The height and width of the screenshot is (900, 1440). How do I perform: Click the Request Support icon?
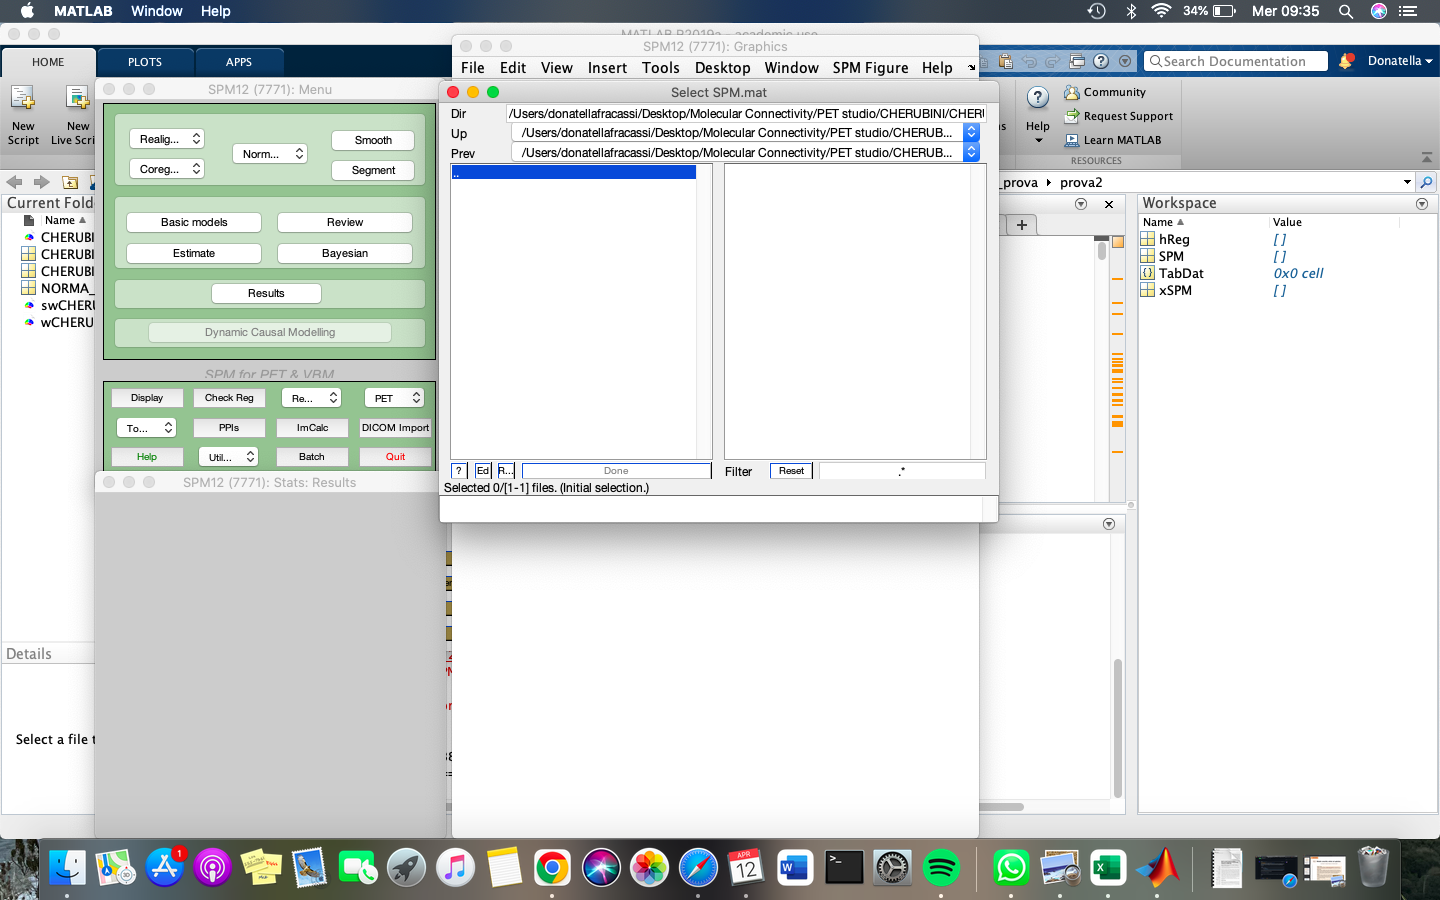point(1119,115)
